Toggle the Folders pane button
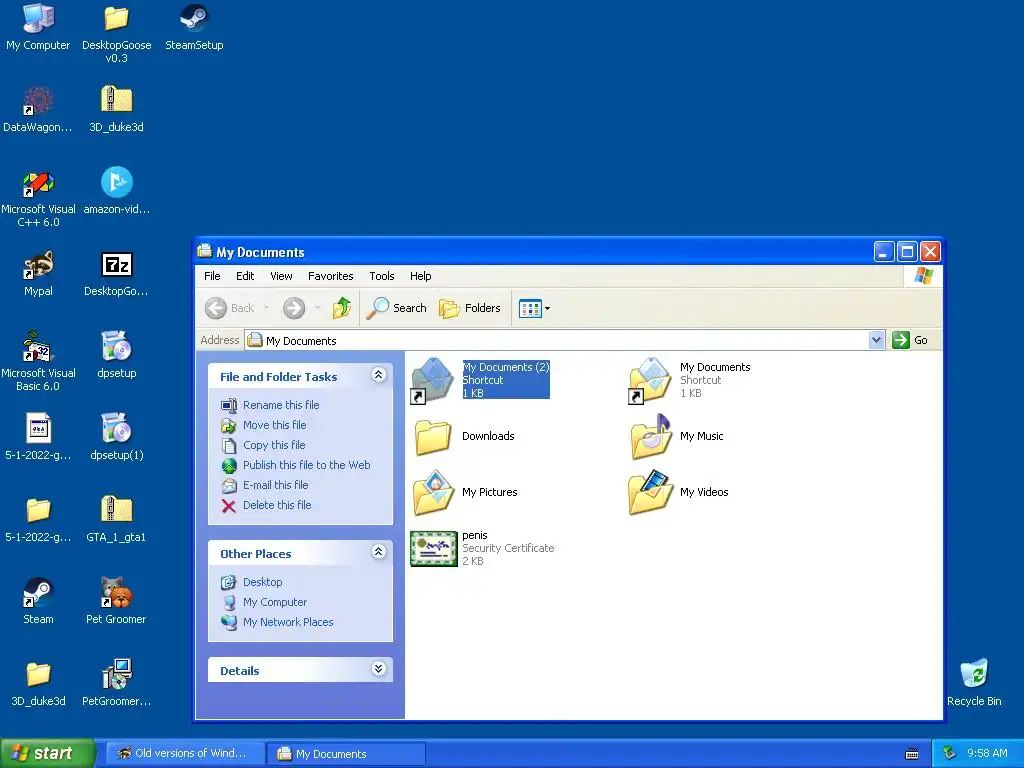The image size is (1024, 768). 470,308
